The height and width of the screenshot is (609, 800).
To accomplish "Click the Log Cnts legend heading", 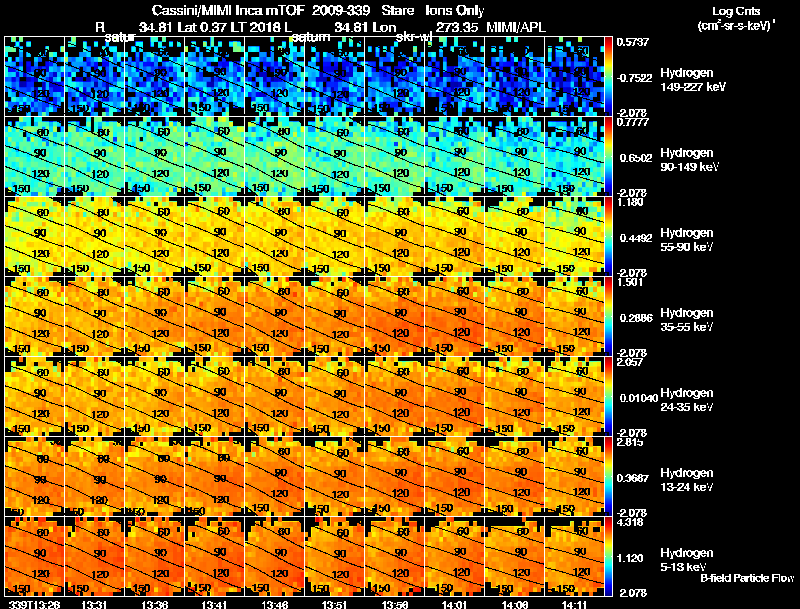I will point(736,11).
